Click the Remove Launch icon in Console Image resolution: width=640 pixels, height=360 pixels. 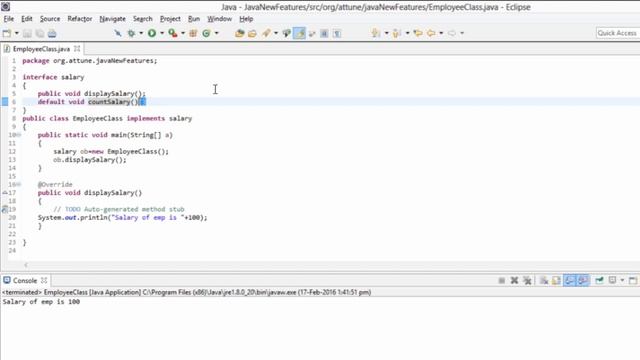pyautogui.click(x=514, y=280)
